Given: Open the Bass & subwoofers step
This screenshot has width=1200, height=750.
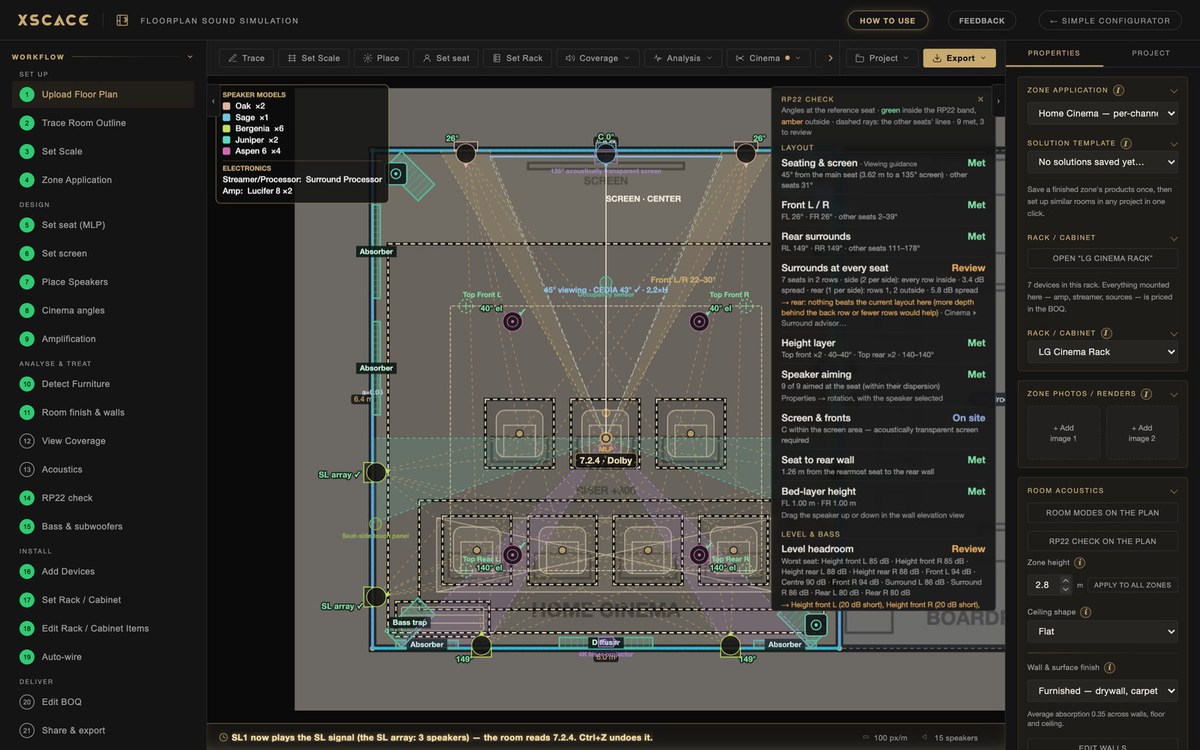Looking at the screenshot, I should (x=105, y=526).
